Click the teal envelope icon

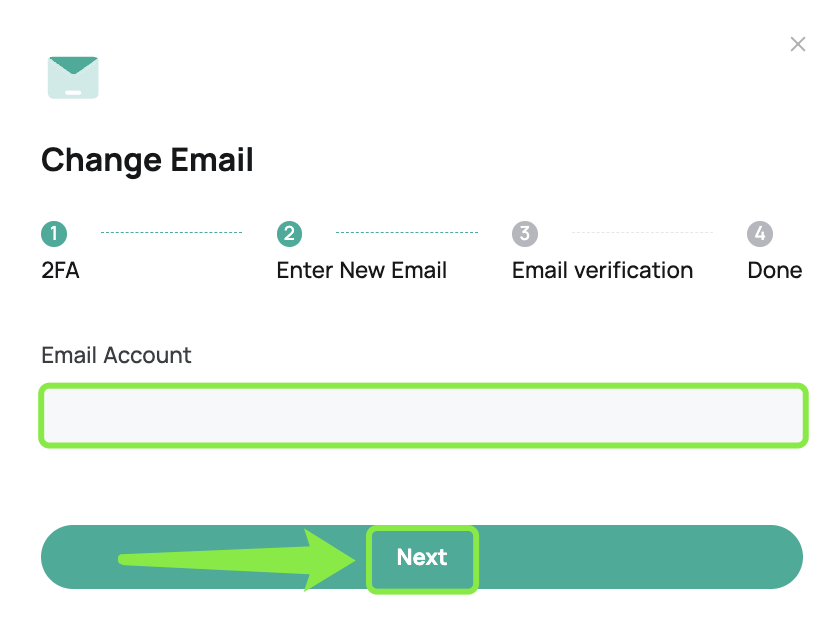[x=73, y=78]
